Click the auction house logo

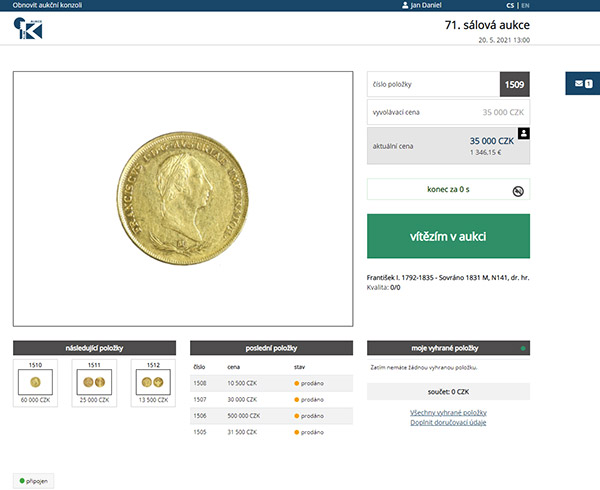point(28,31)
